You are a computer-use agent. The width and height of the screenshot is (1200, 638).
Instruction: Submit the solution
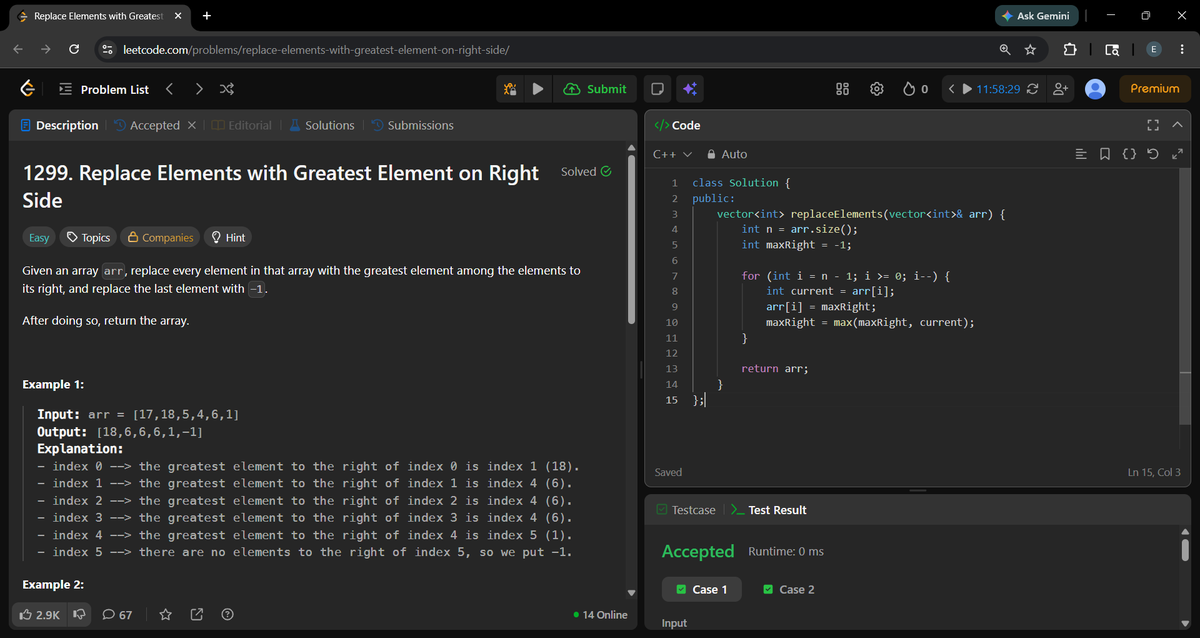(x=596, y=89)
